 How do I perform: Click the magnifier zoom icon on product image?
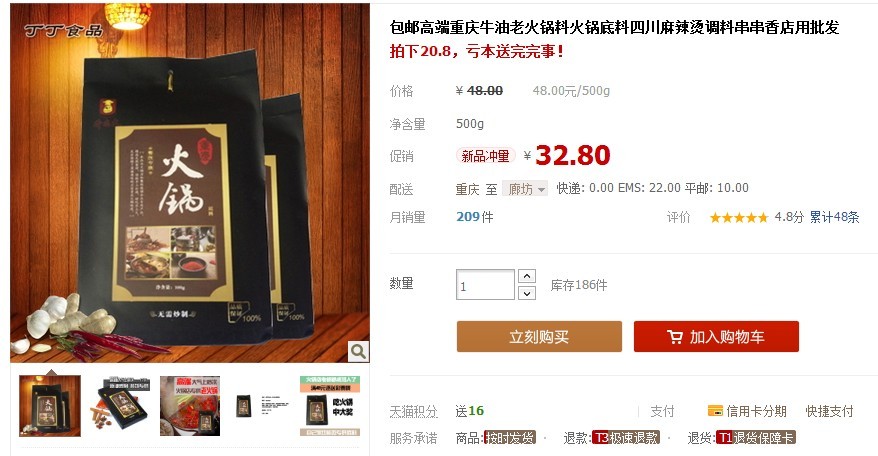coord(358,351)
